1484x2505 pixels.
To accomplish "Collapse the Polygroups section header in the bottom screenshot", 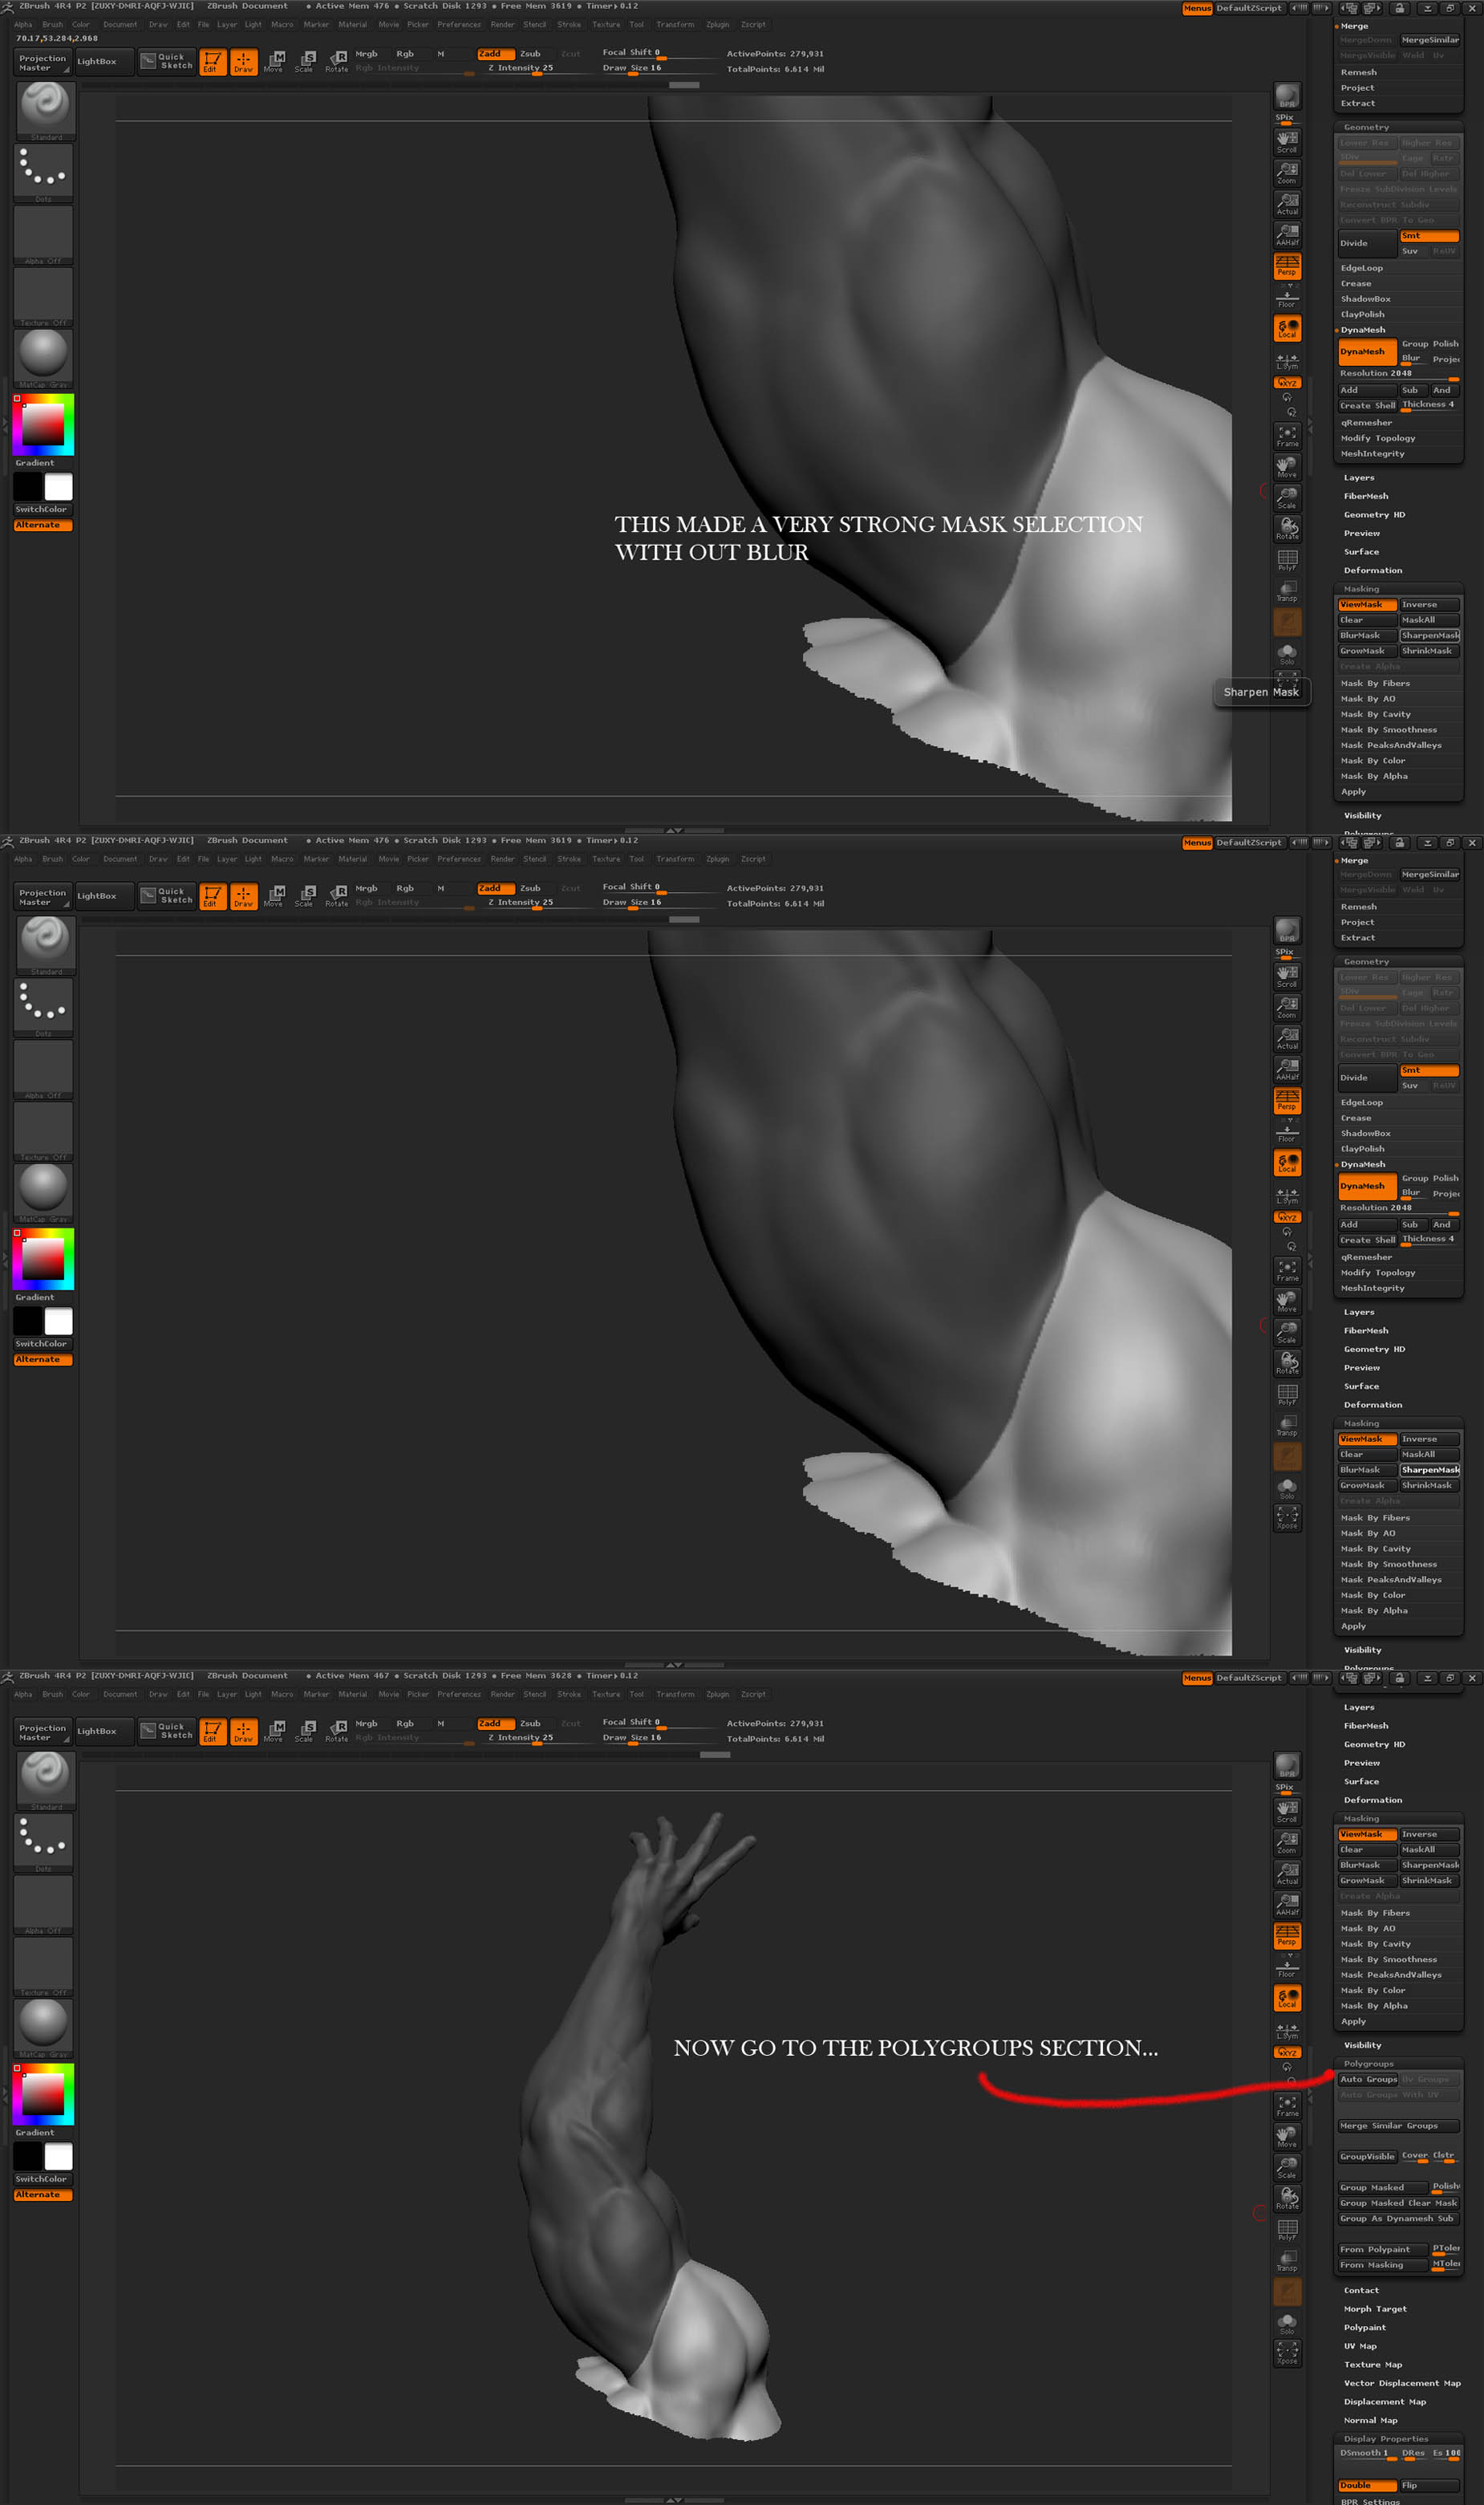I will click(x=1368, y=2064).
